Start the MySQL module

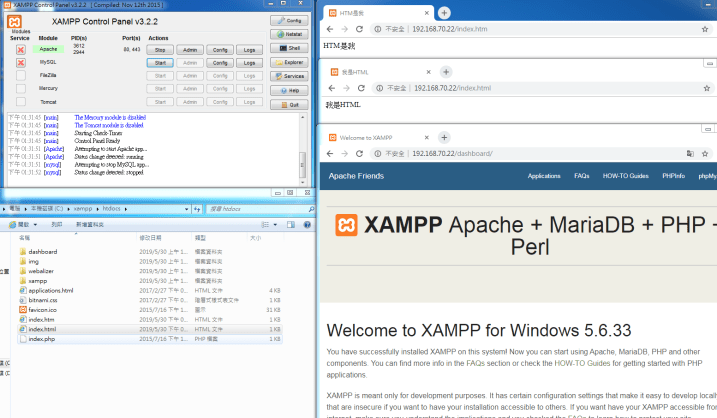(159, 62)
